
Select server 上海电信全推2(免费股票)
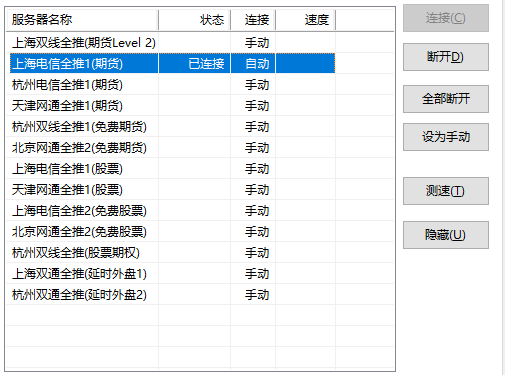[x=79, y=211]
